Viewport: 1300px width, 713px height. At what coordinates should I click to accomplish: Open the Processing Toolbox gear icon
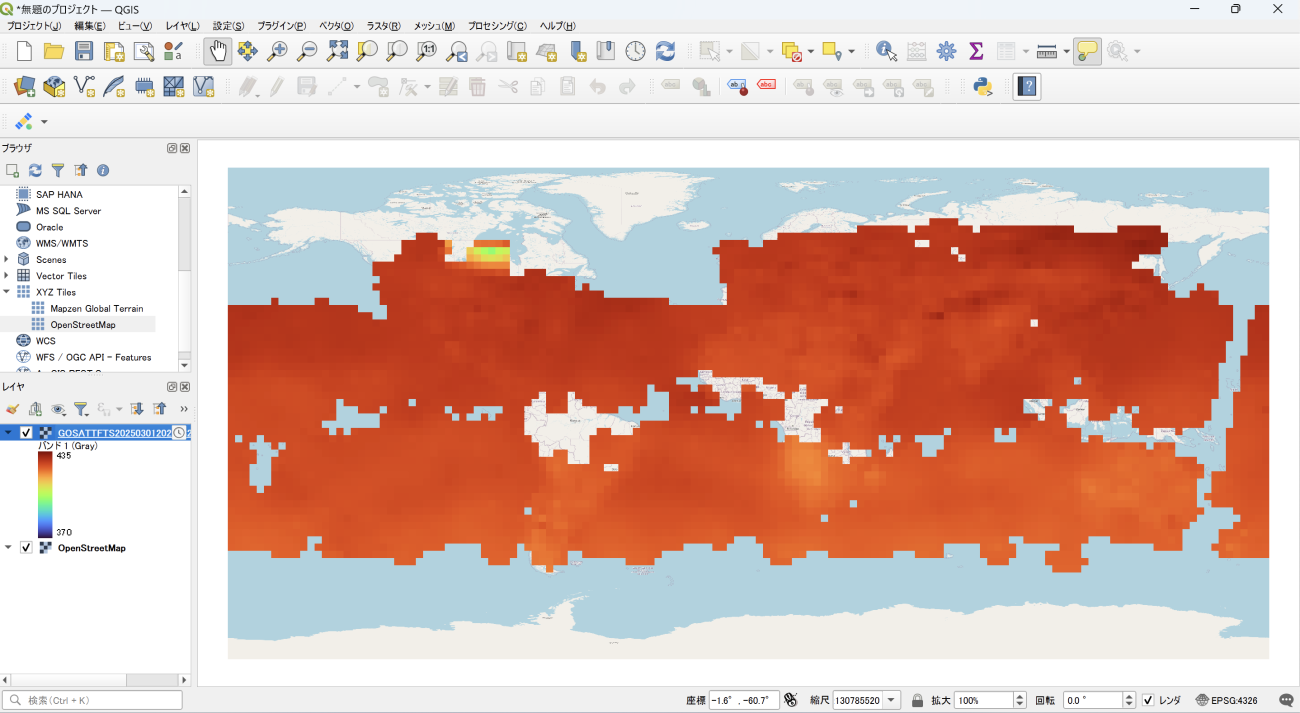(946, 51)
